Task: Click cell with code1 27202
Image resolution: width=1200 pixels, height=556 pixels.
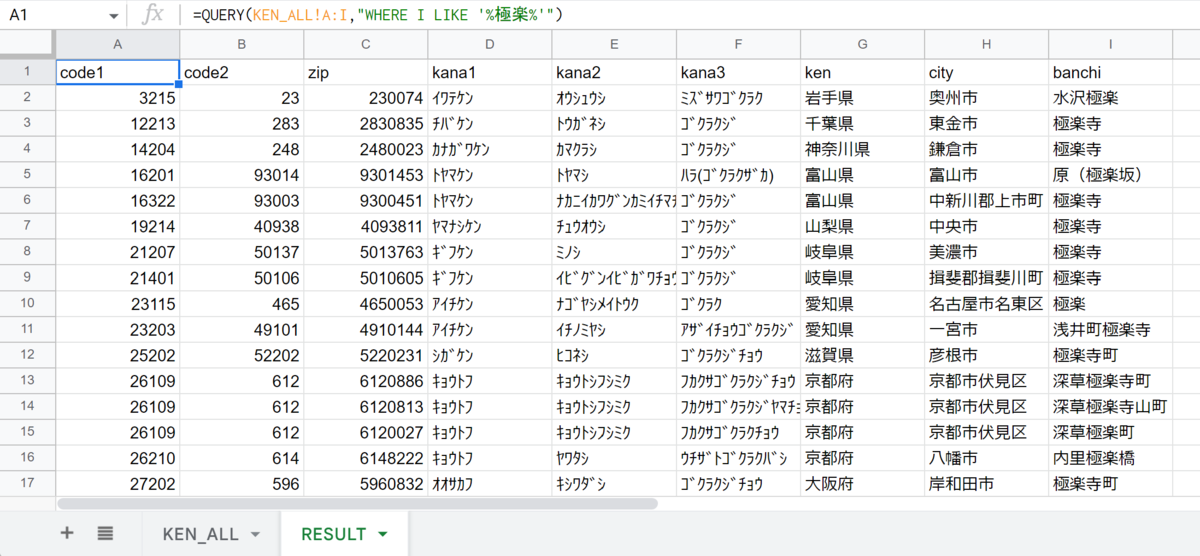Action: pos(118,483)
